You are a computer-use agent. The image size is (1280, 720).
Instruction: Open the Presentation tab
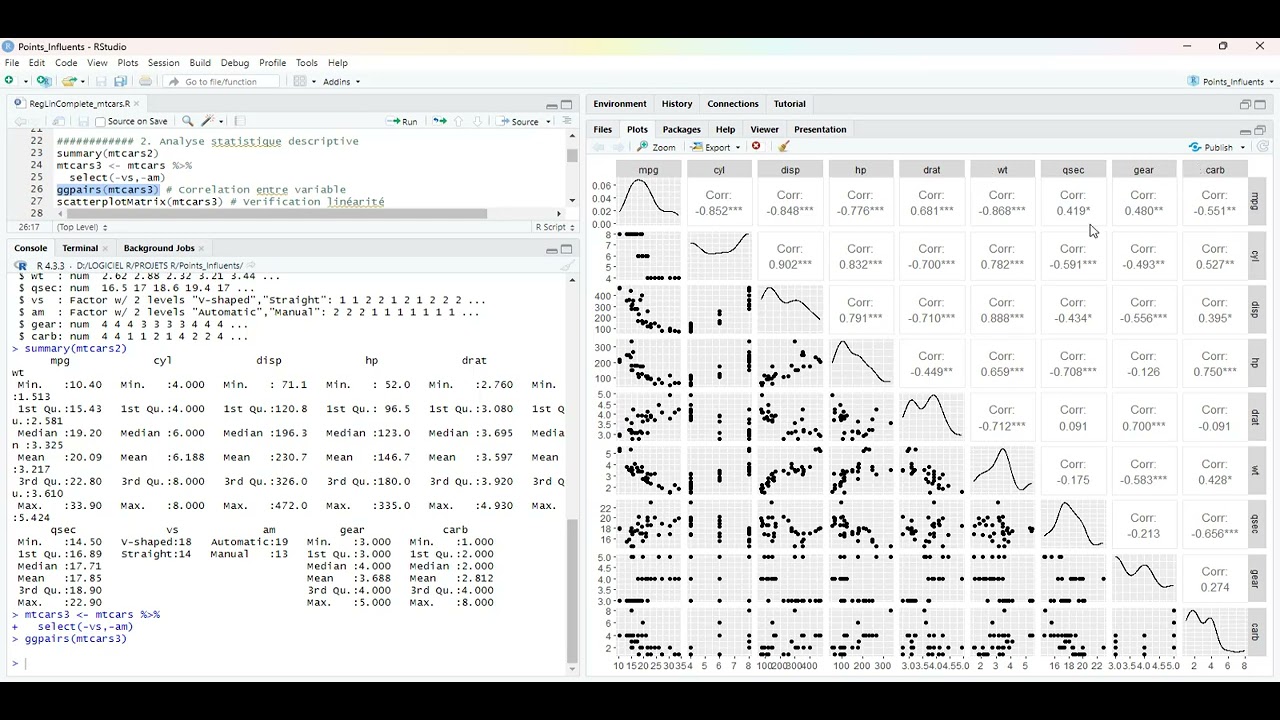point(820,129)
